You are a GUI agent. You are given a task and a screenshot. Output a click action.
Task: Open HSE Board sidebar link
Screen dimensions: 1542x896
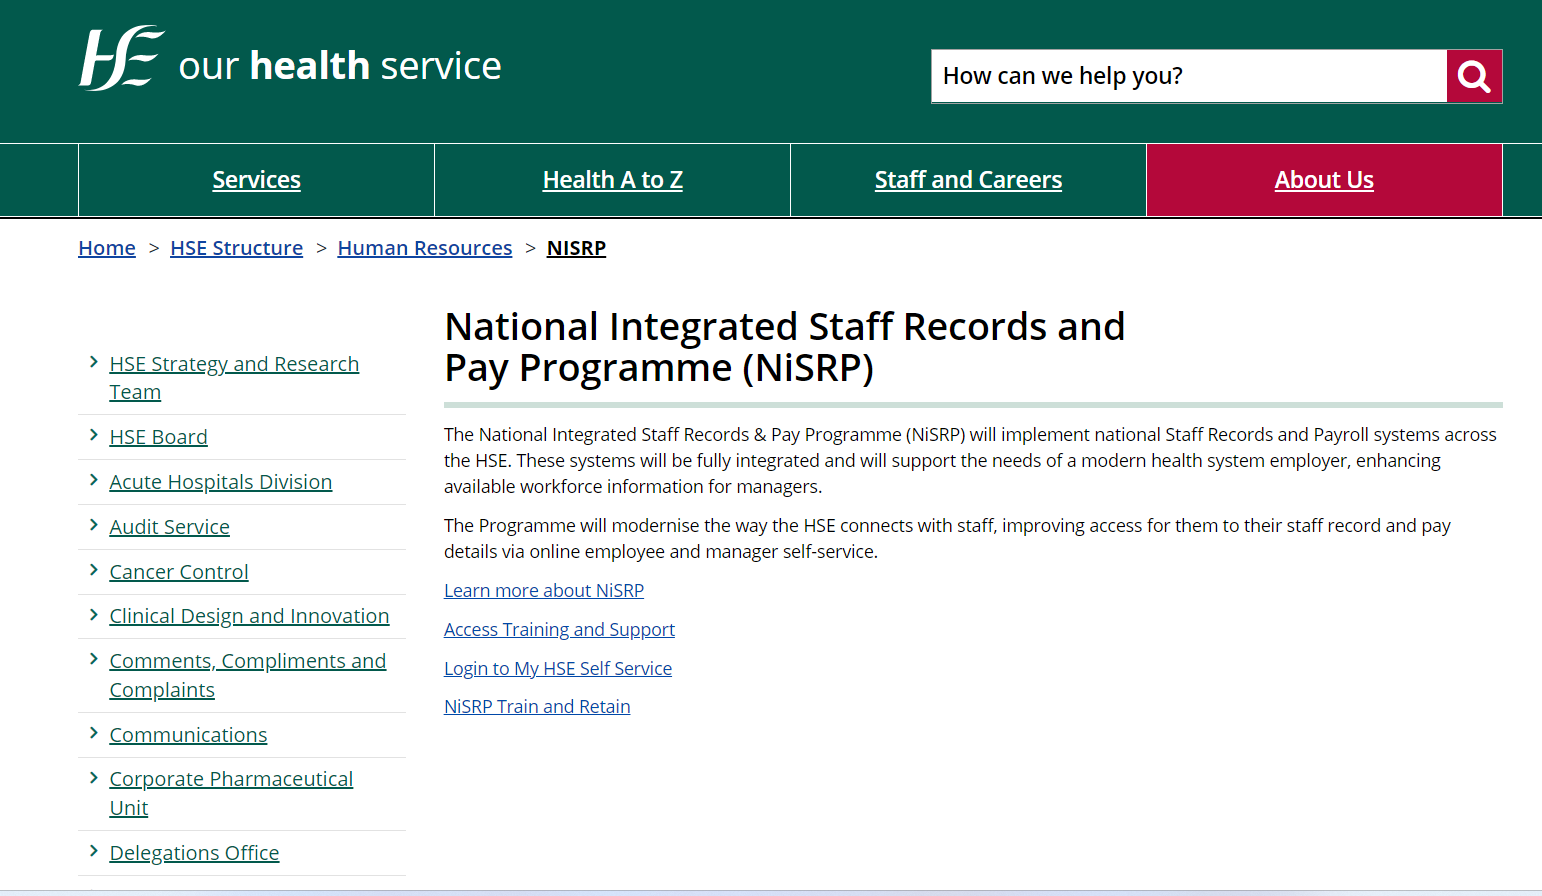[x=158, y=437]
